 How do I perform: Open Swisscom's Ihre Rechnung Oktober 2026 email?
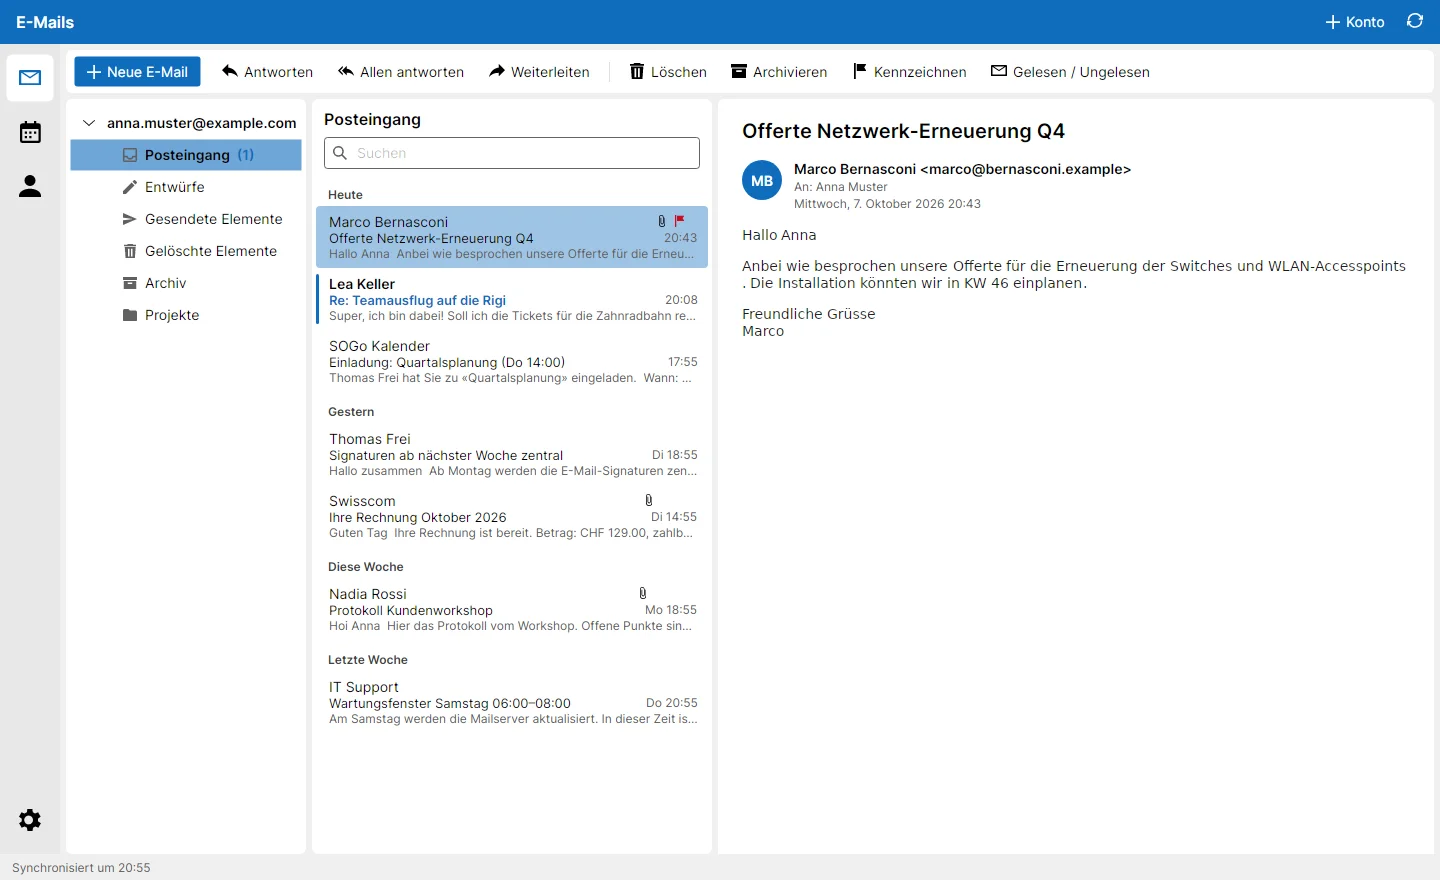[512, 516]
